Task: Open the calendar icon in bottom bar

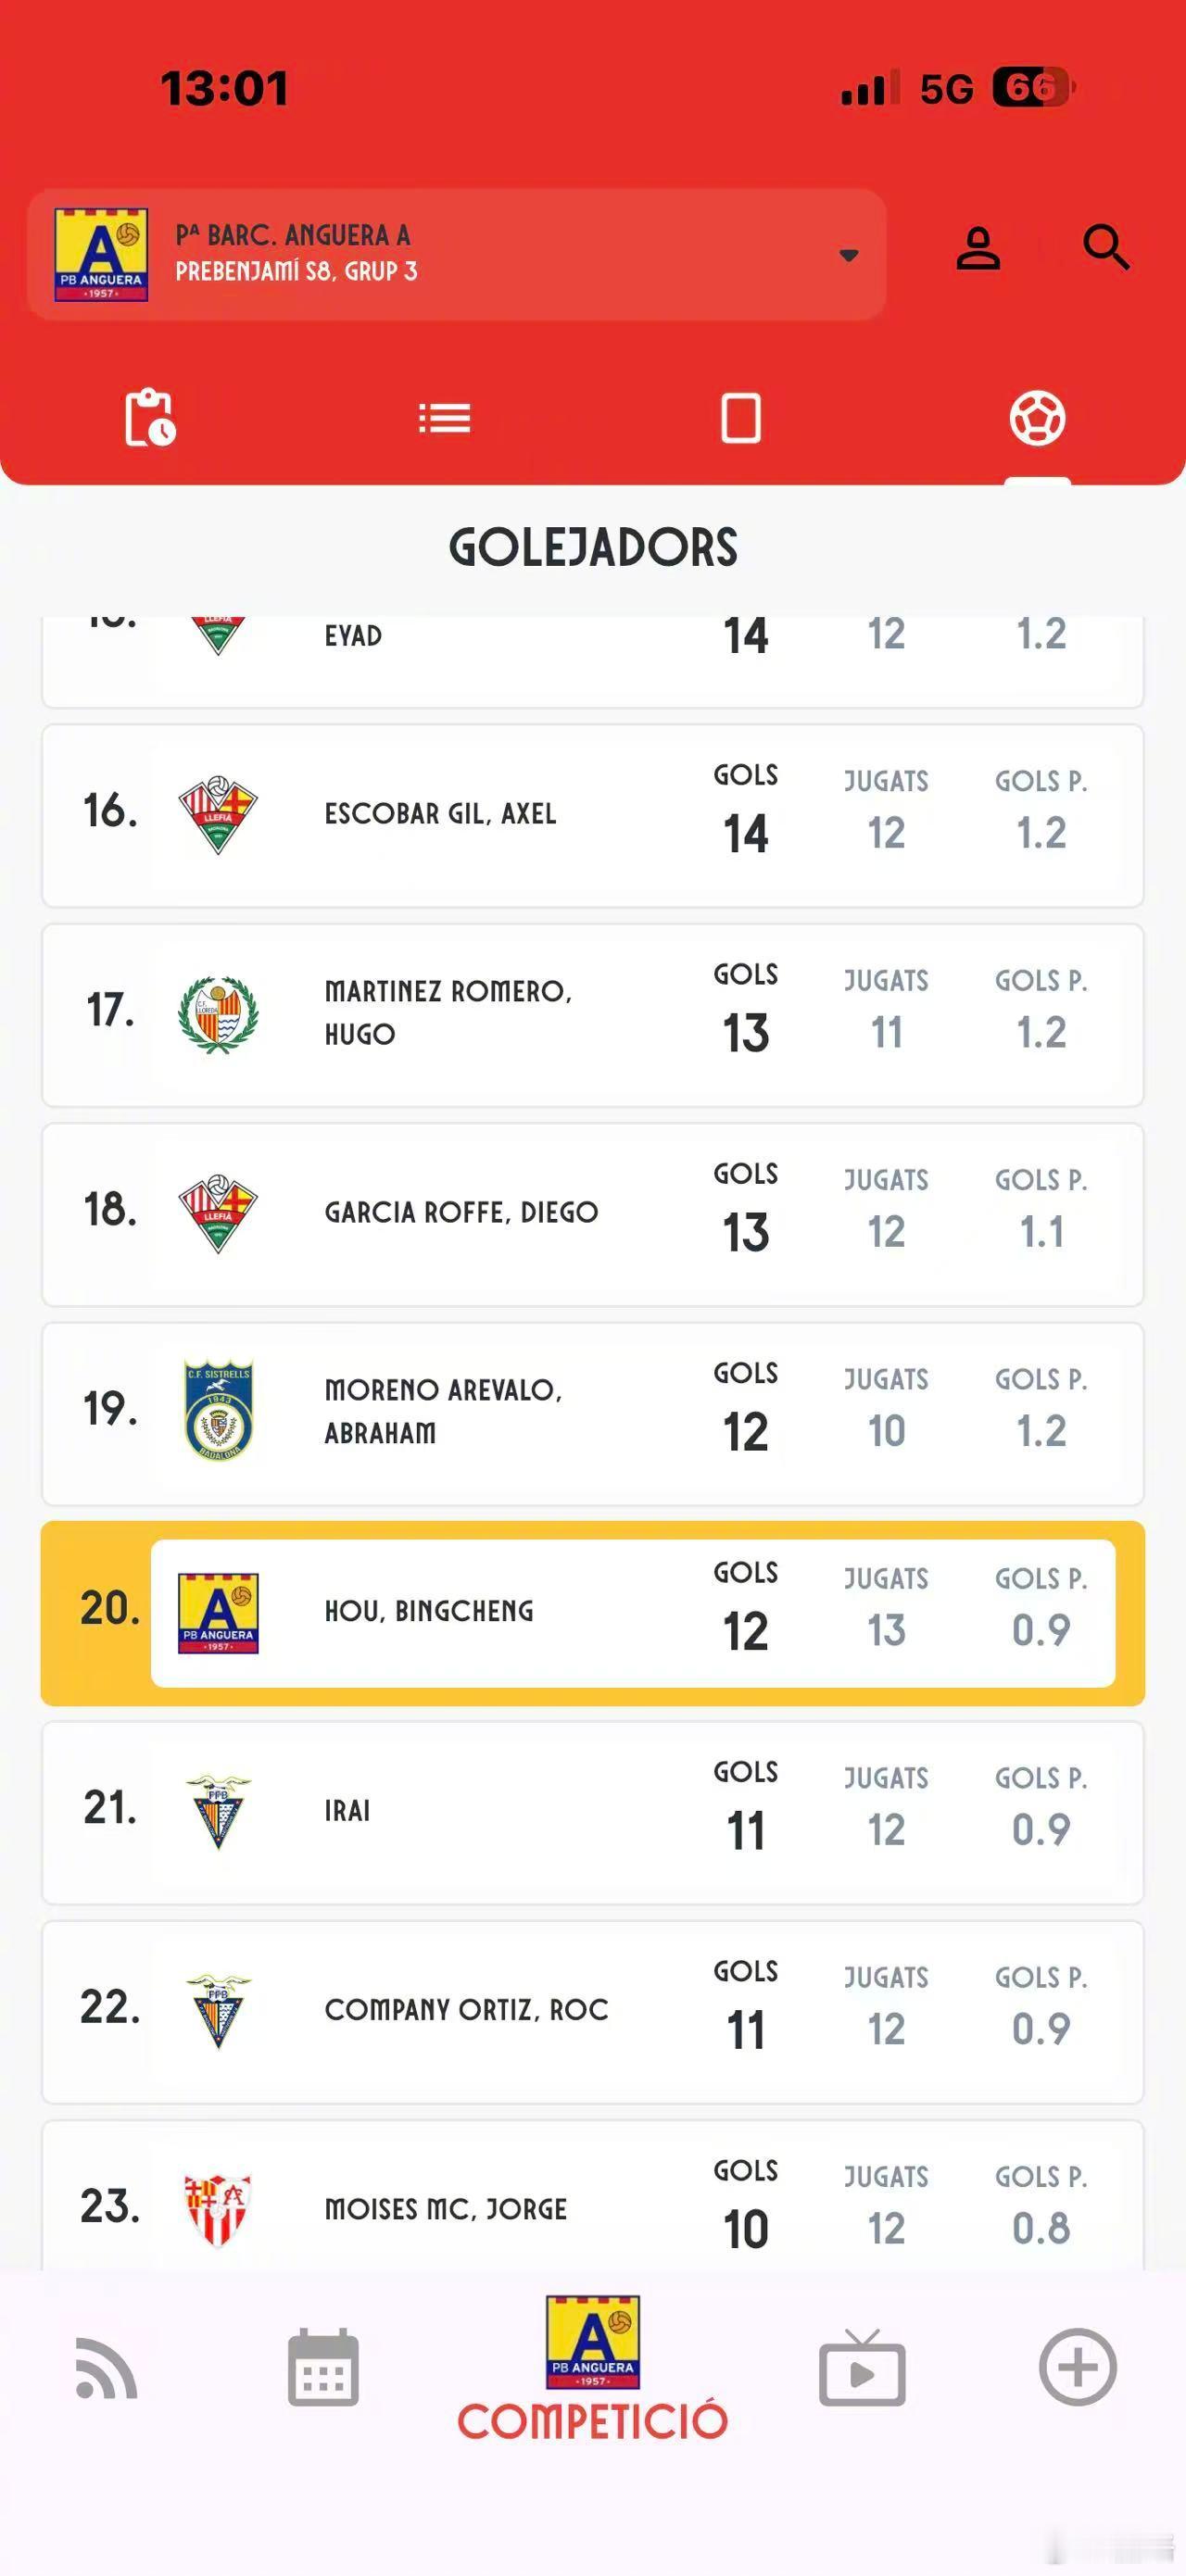Action: pos(323,2367)
